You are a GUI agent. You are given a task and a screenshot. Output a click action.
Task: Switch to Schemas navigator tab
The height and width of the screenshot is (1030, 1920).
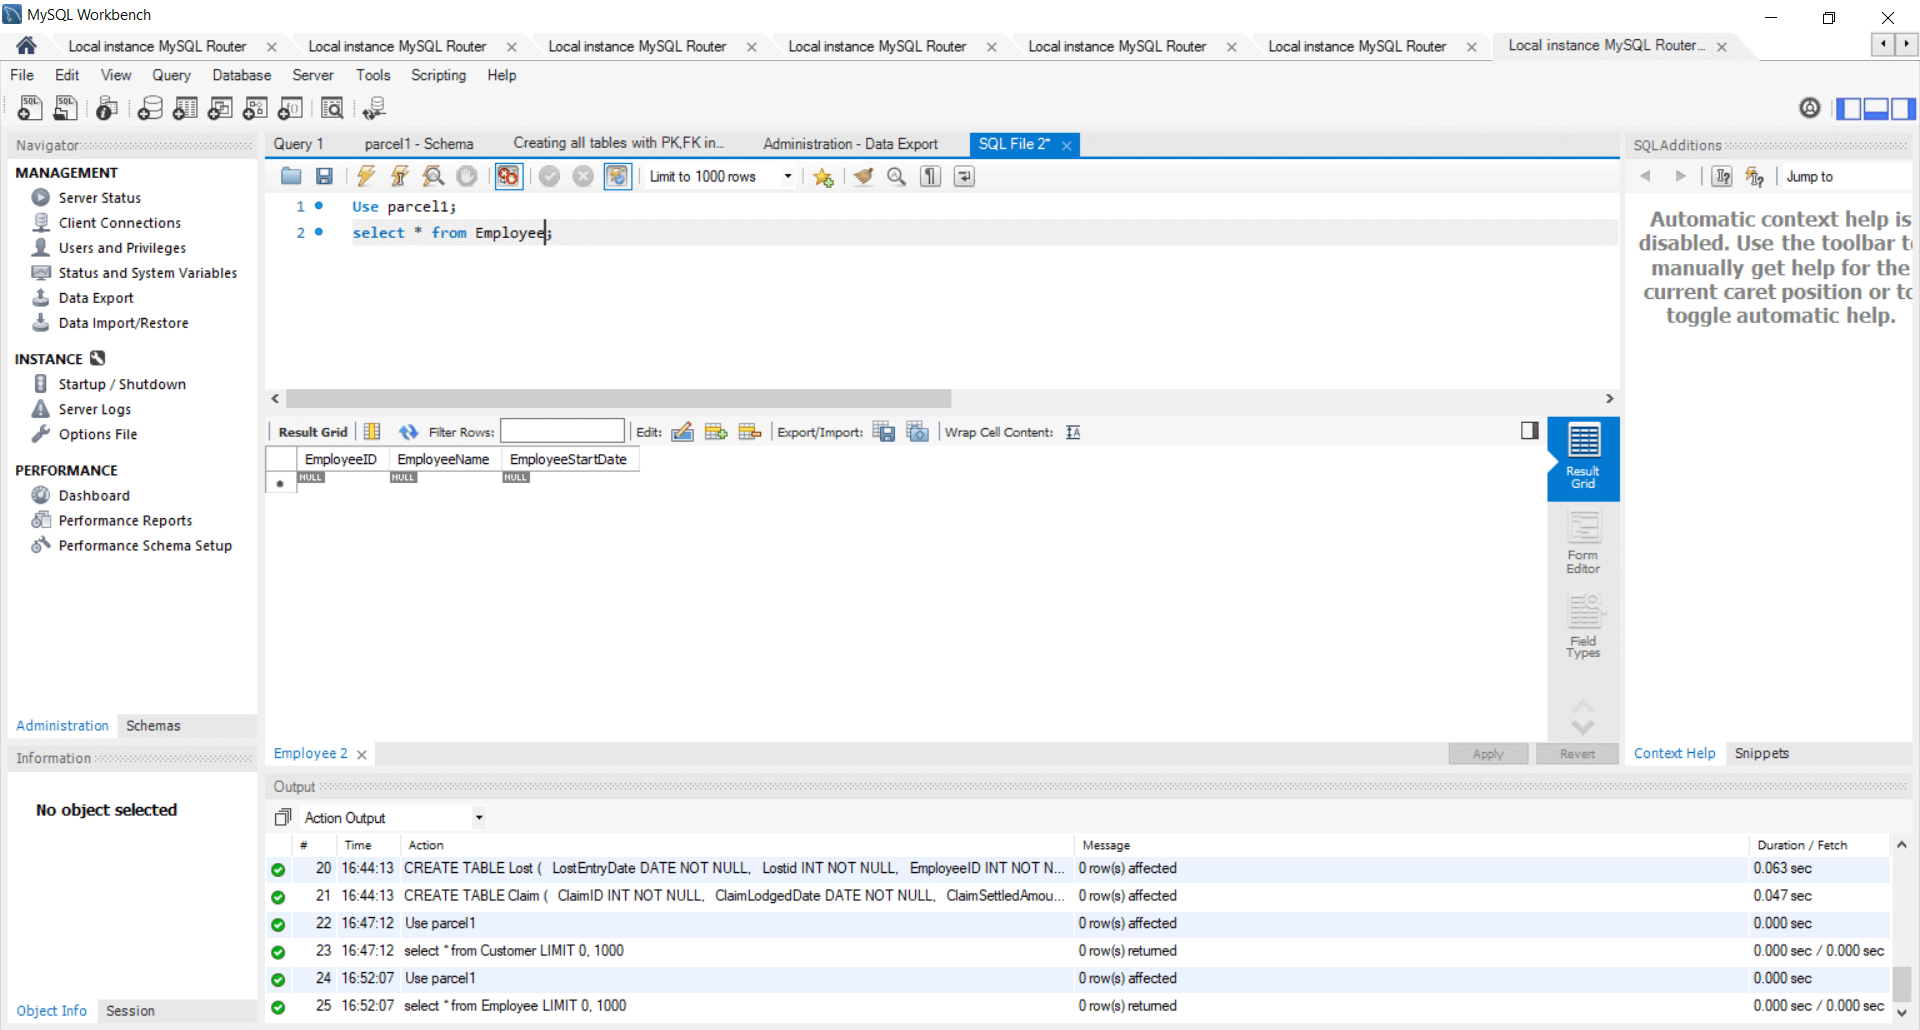pos(153,726)
